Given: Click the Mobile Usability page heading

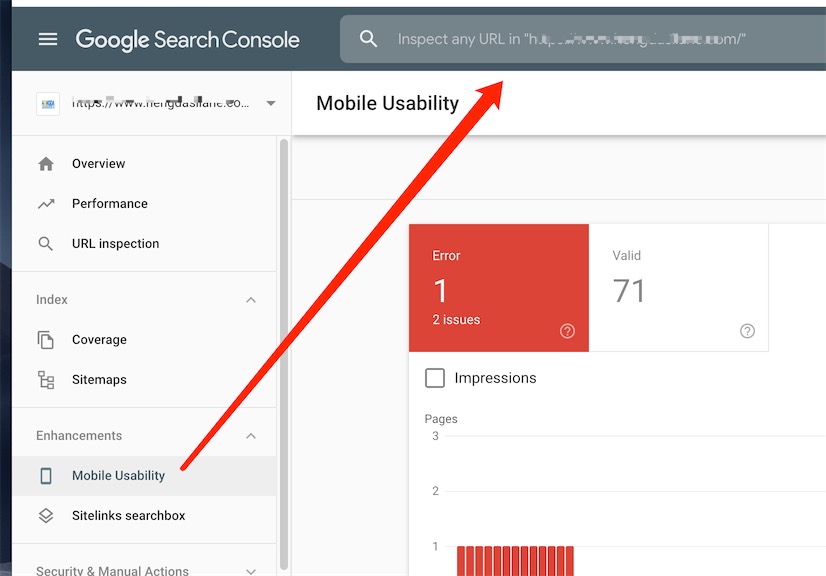Looking at the screenshot, I should click(388, 103).
